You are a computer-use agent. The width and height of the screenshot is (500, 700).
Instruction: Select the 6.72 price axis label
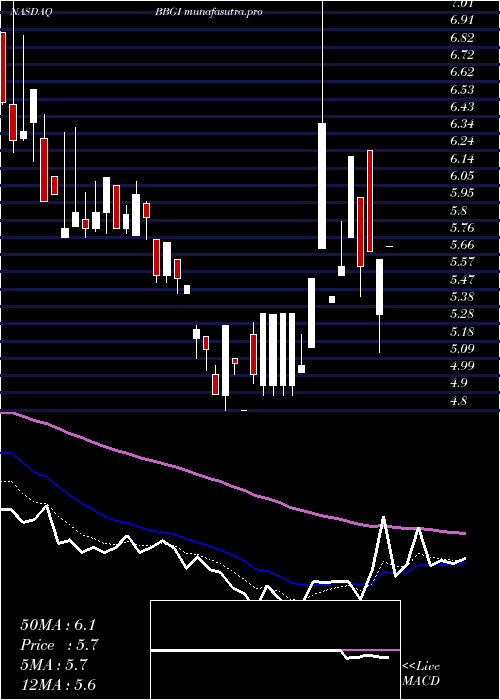click(462, 55)
